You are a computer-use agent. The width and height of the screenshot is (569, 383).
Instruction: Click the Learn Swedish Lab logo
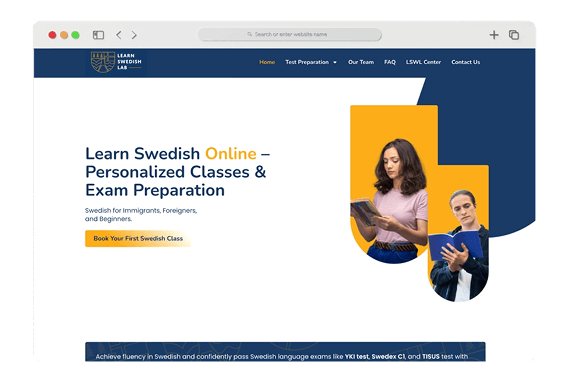(116, 62)
